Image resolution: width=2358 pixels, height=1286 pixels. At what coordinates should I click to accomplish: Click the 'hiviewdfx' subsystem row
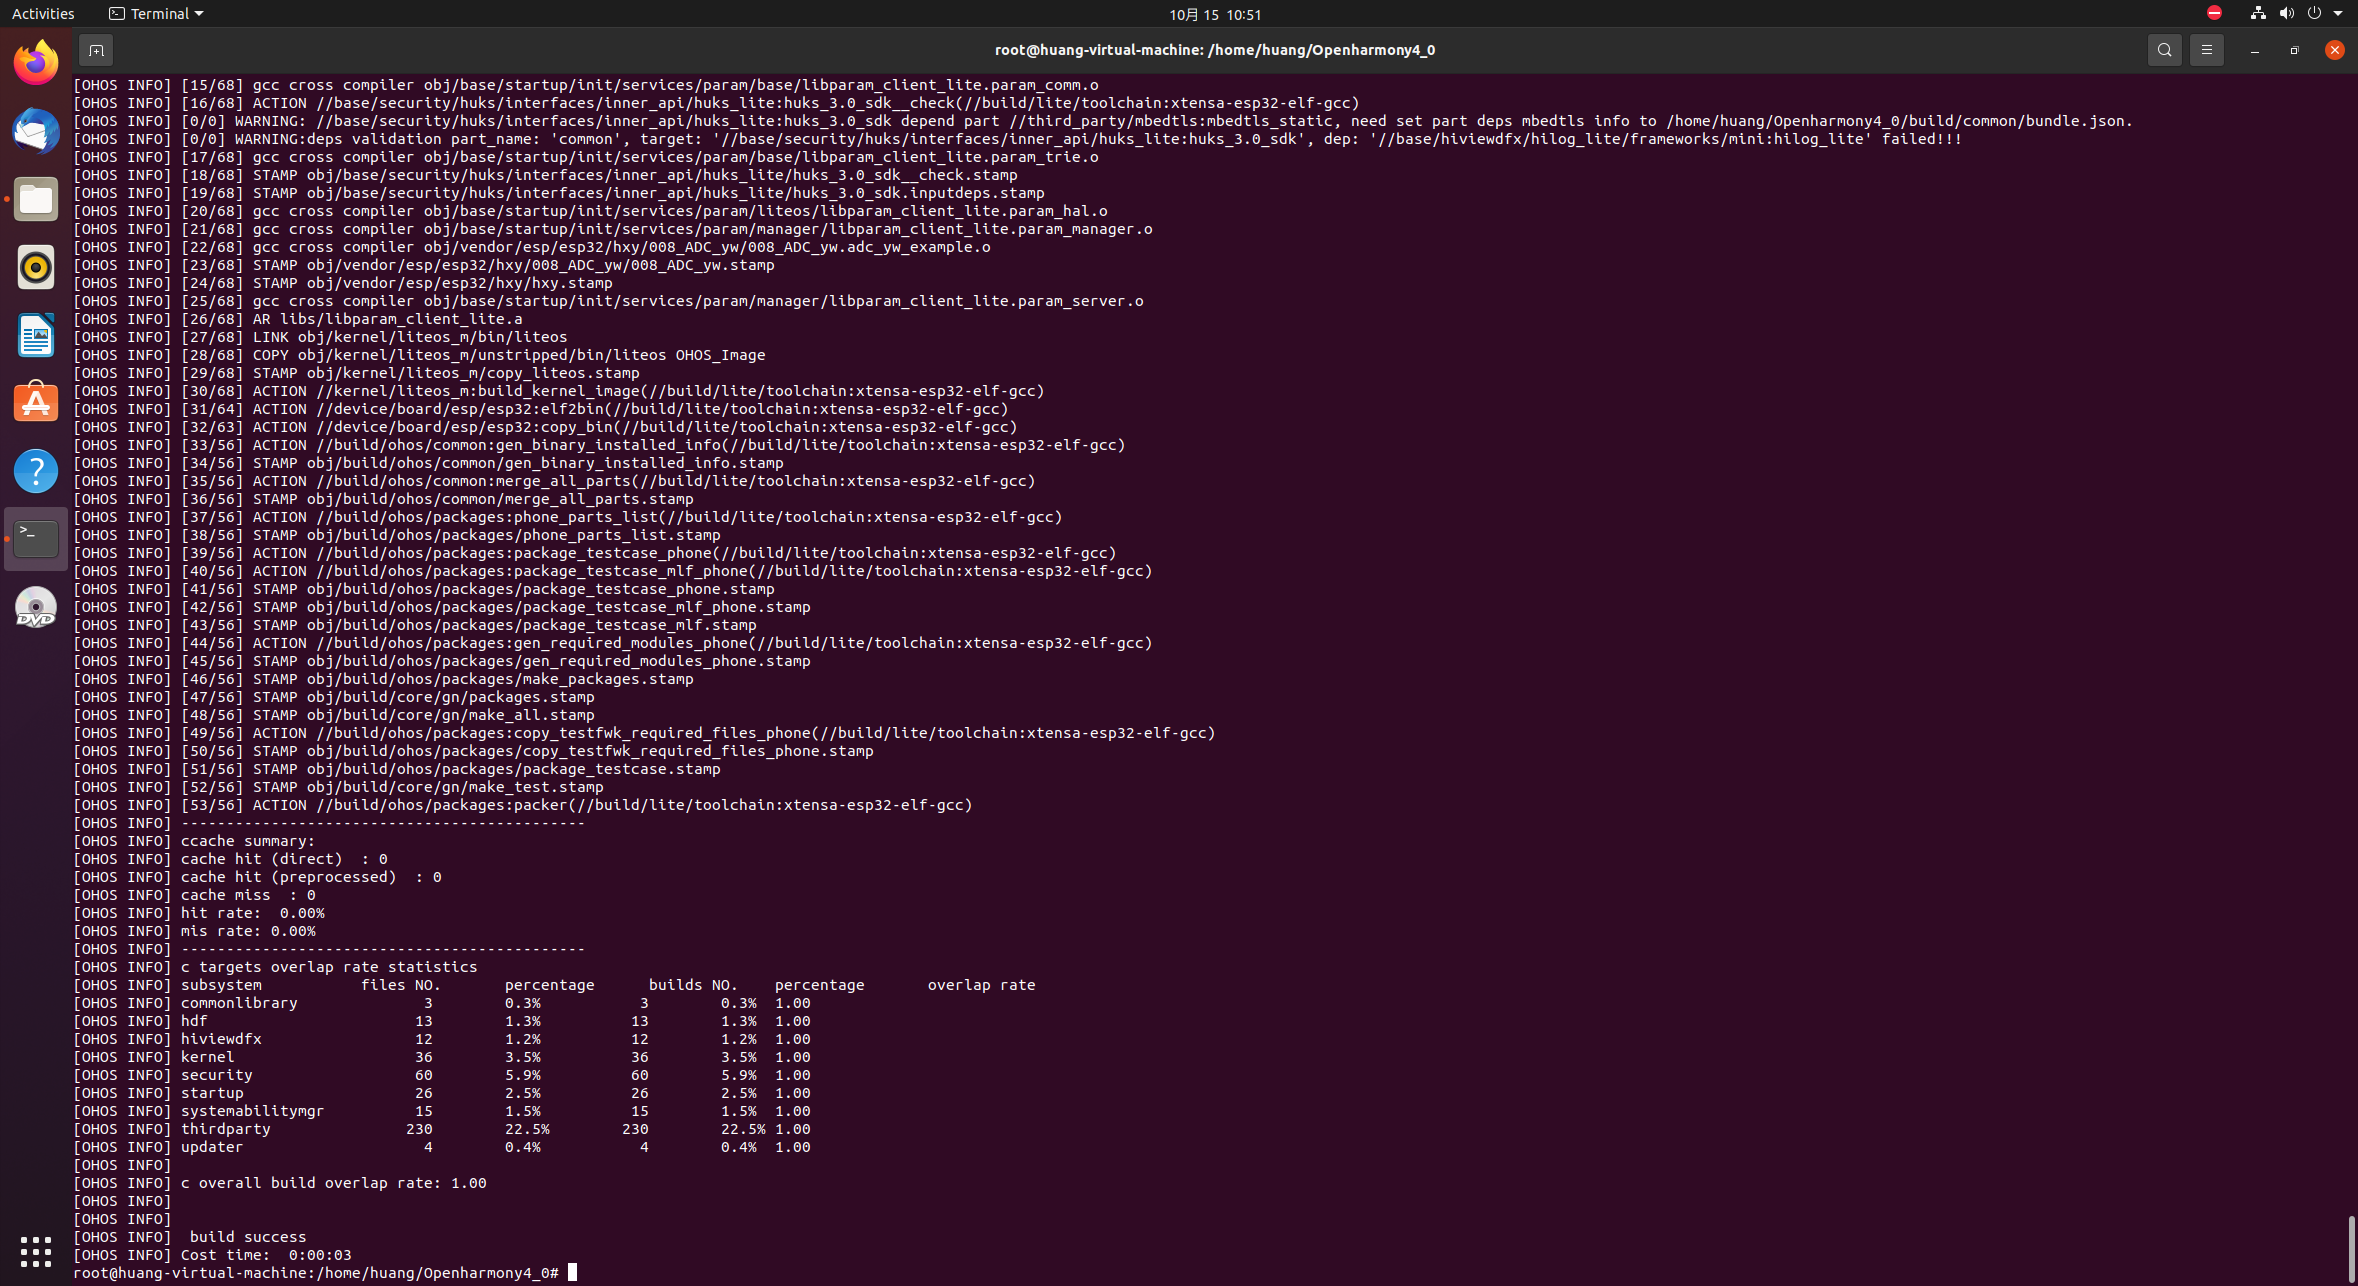(442, 1039)
